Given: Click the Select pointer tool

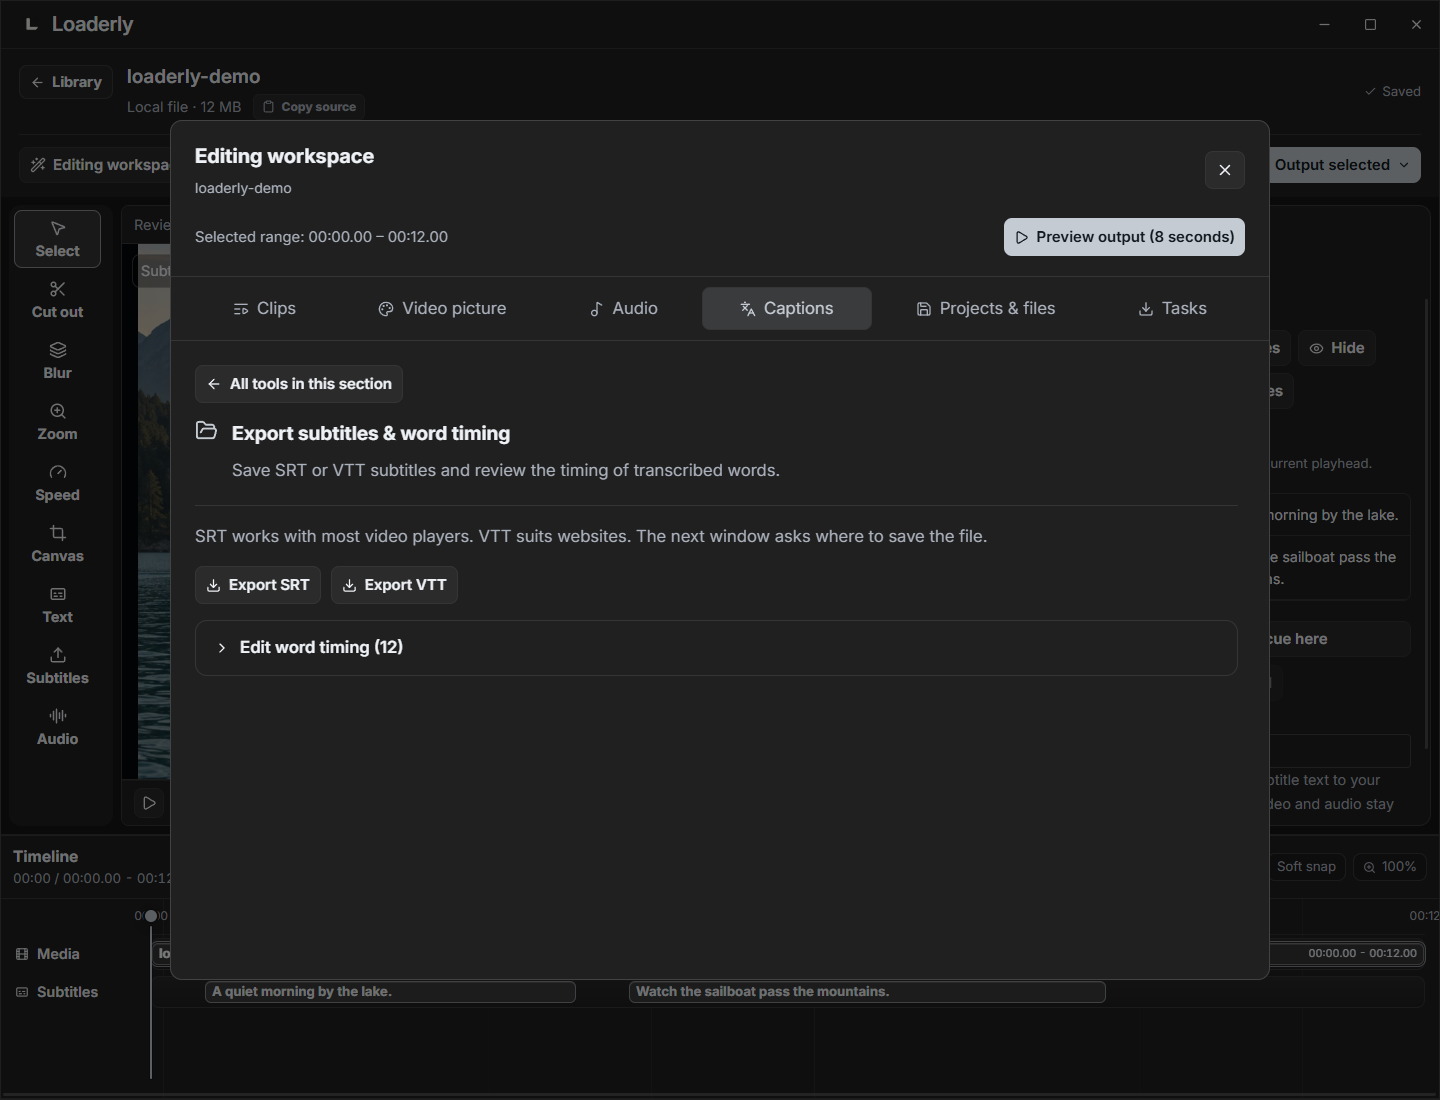Looking at the screenshot, I should tap(57, 239).
